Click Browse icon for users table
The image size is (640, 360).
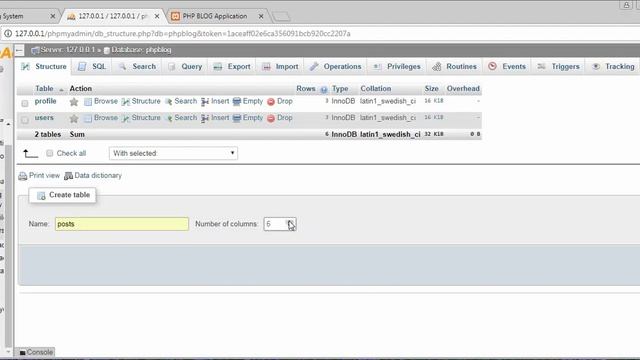click(88, 118)
